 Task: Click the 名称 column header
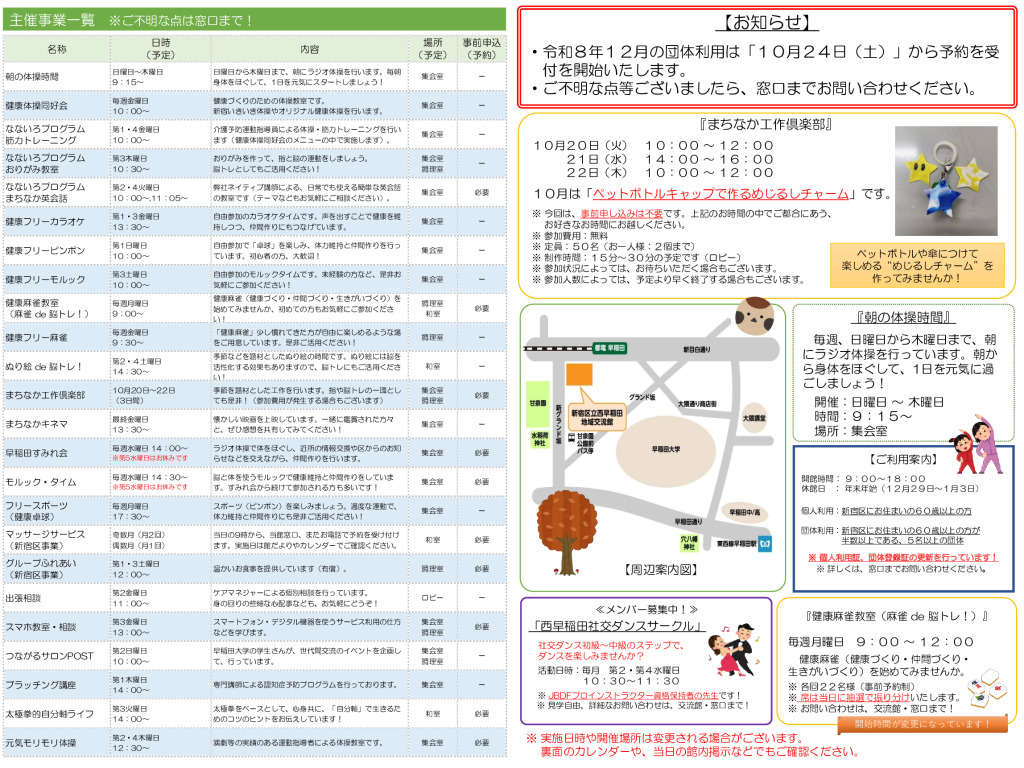pos(57,49)
